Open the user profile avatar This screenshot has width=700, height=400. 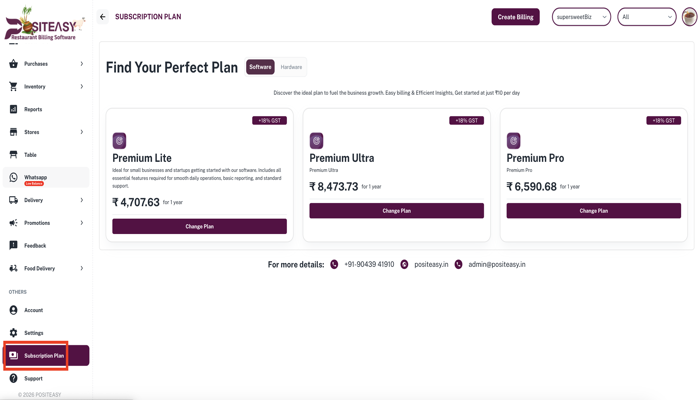tap(689, 17)
